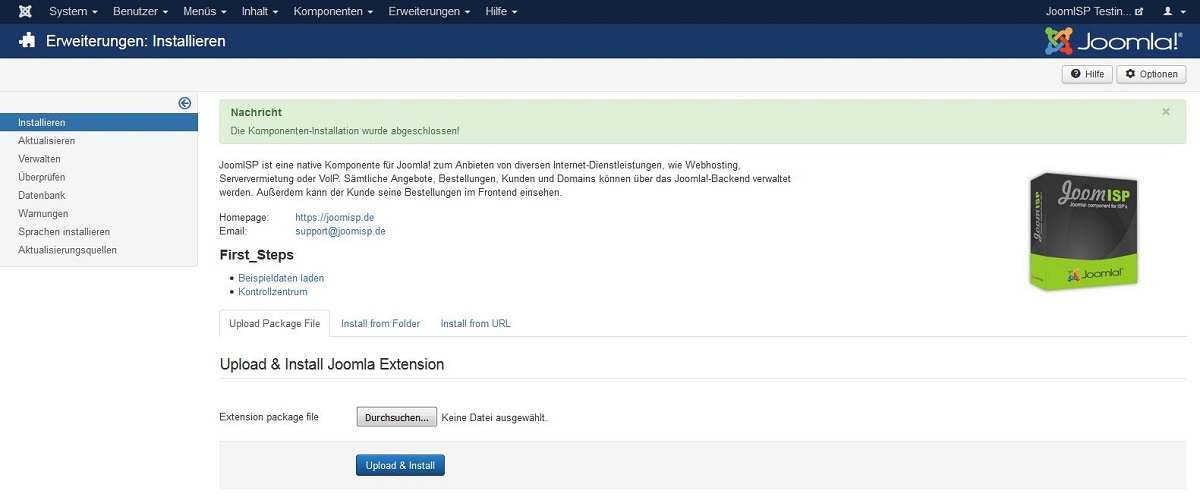Visit the https://joomisp.de homepage link

coord(334,217)
